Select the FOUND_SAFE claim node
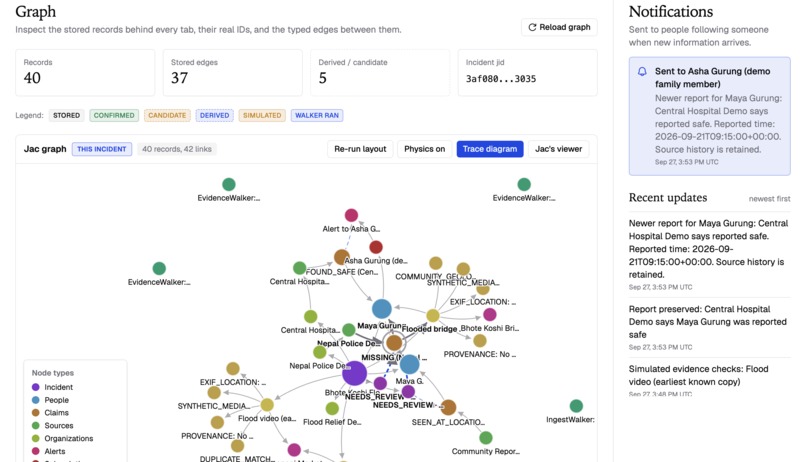Viewport: 806px width, 462px height. (342, 257)
